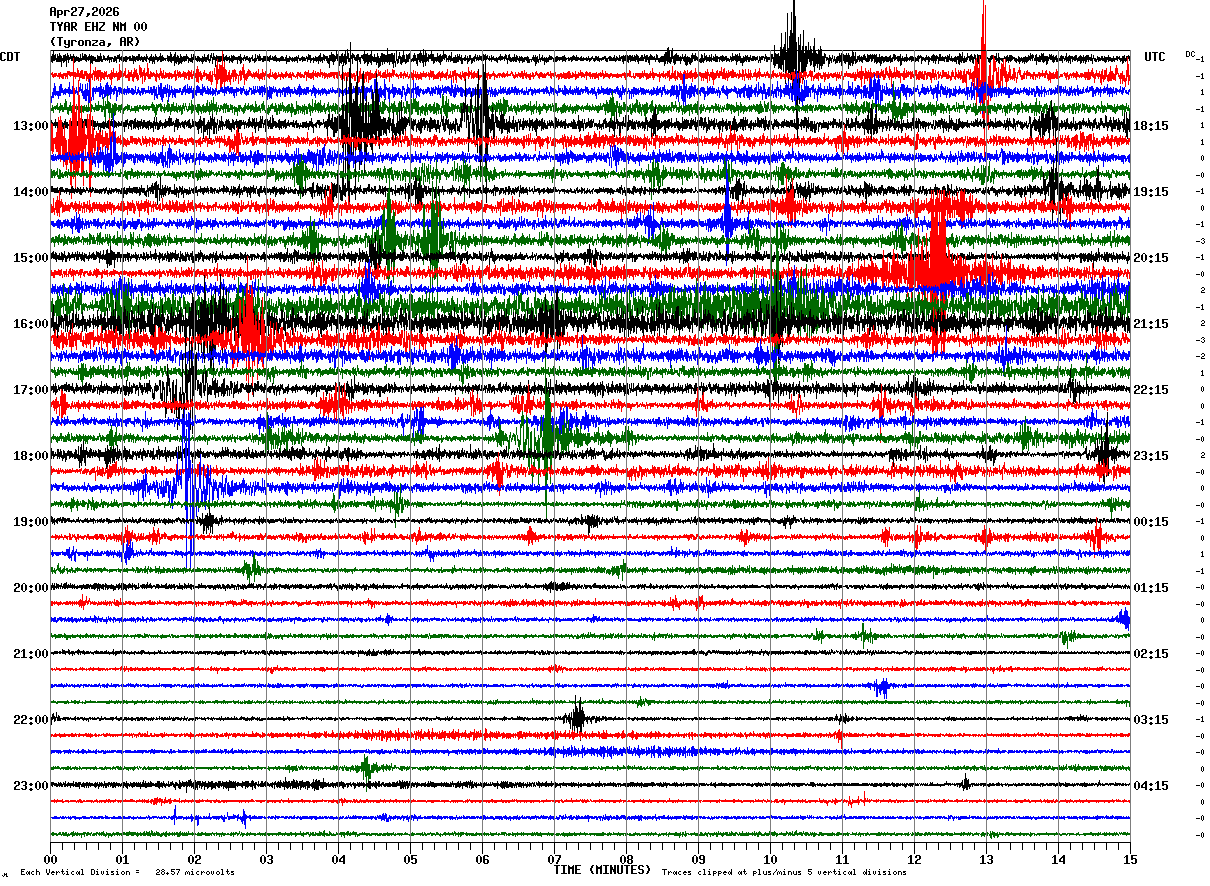Select minute tick 05 on time axis
Screen dimensions: 1210x886
(410, 859)
